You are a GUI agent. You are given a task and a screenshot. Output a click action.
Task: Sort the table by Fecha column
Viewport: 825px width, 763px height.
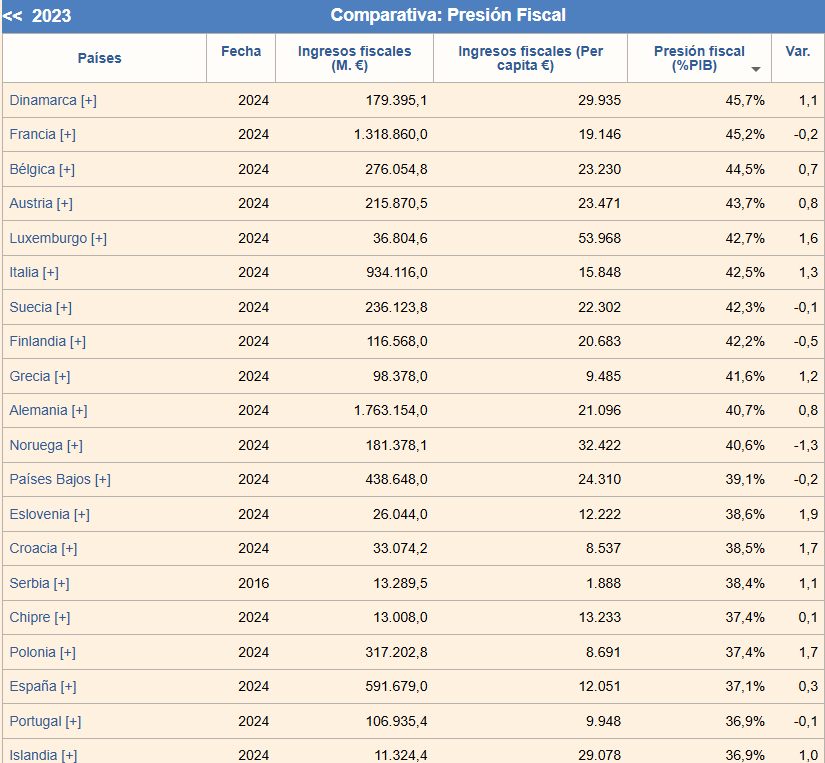click(x=241, y=51)
